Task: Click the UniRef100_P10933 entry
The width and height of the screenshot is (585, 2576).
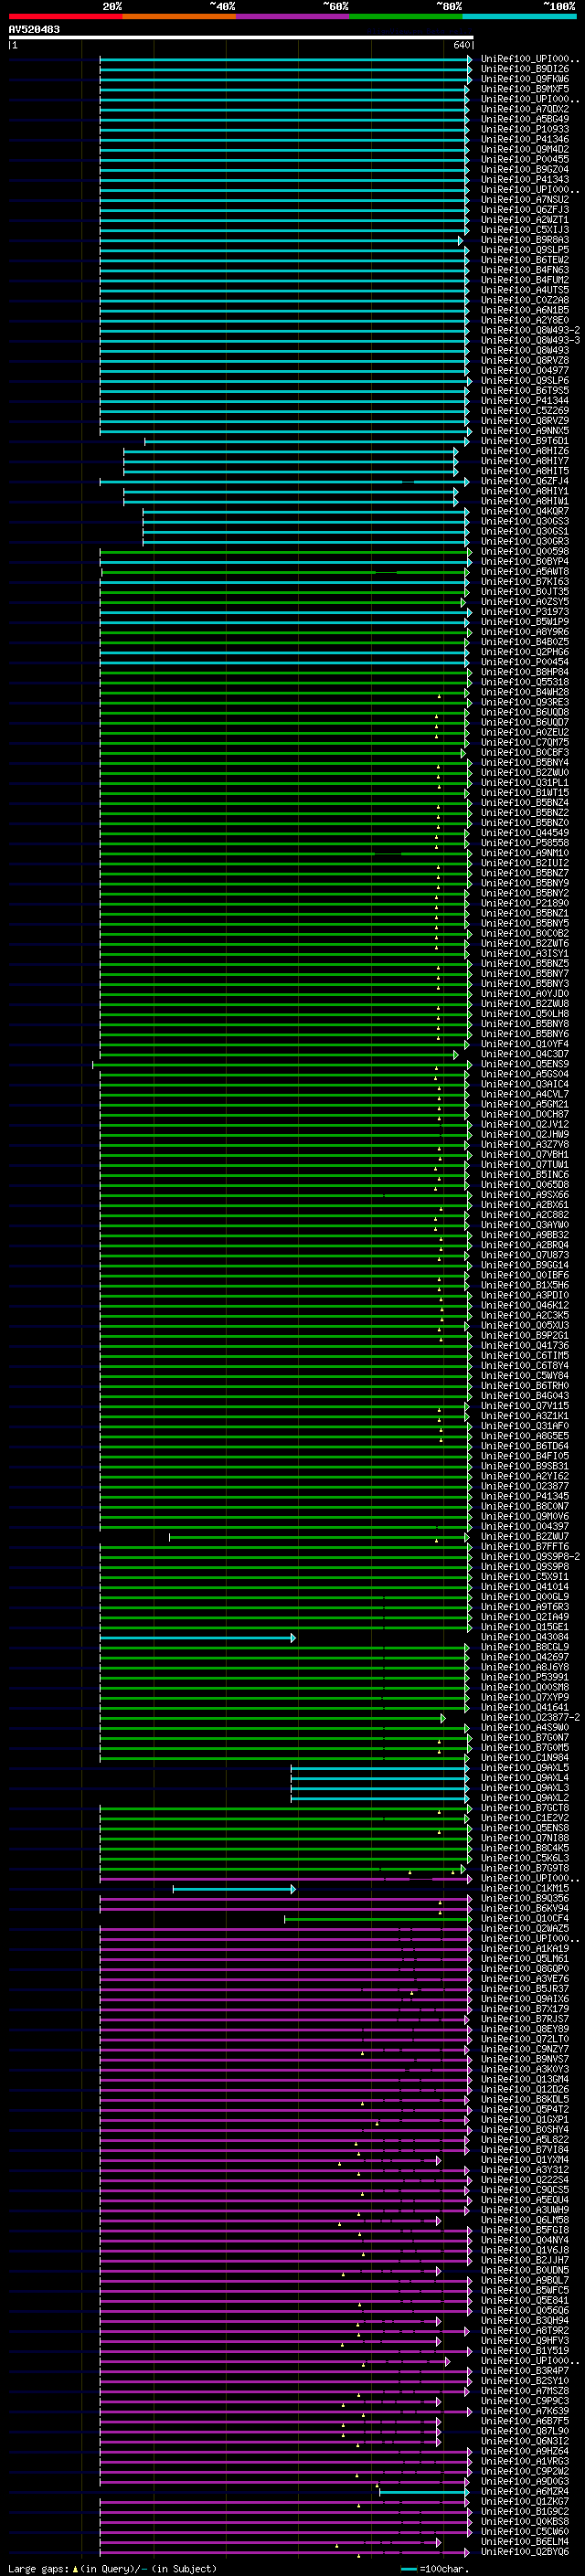Action: tap(525, 129)
